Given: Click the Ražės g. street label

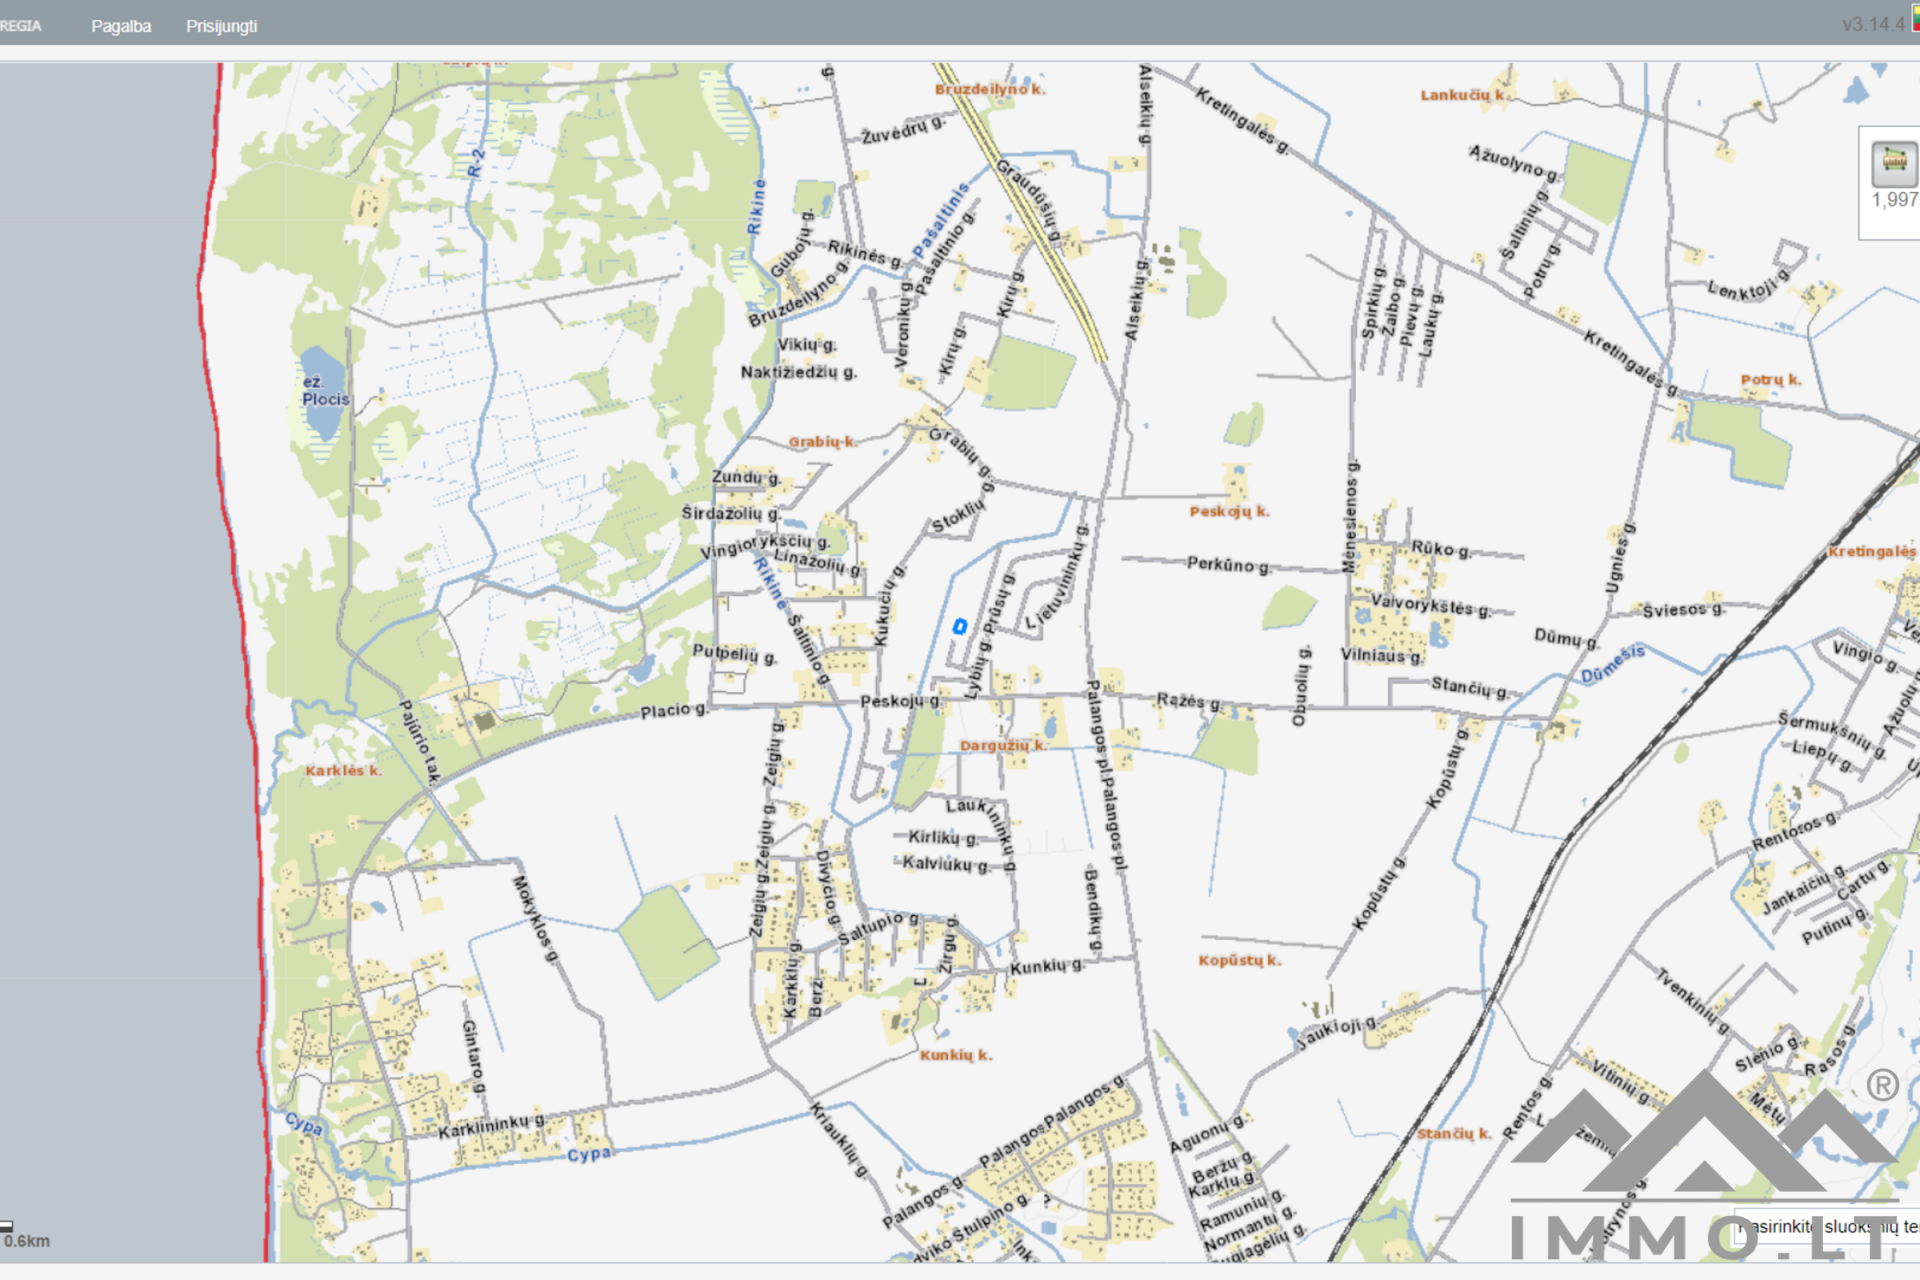Looking at the screenshot, I should coord(1188,701).
